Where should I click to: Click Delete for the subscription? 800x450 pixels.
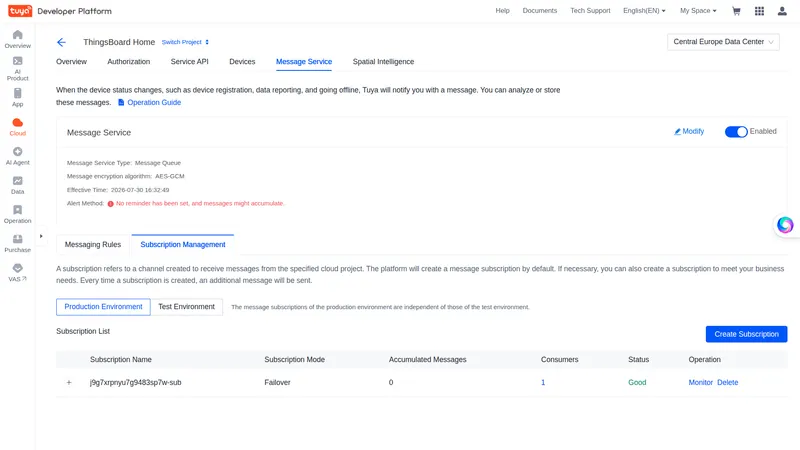[727, 382]
